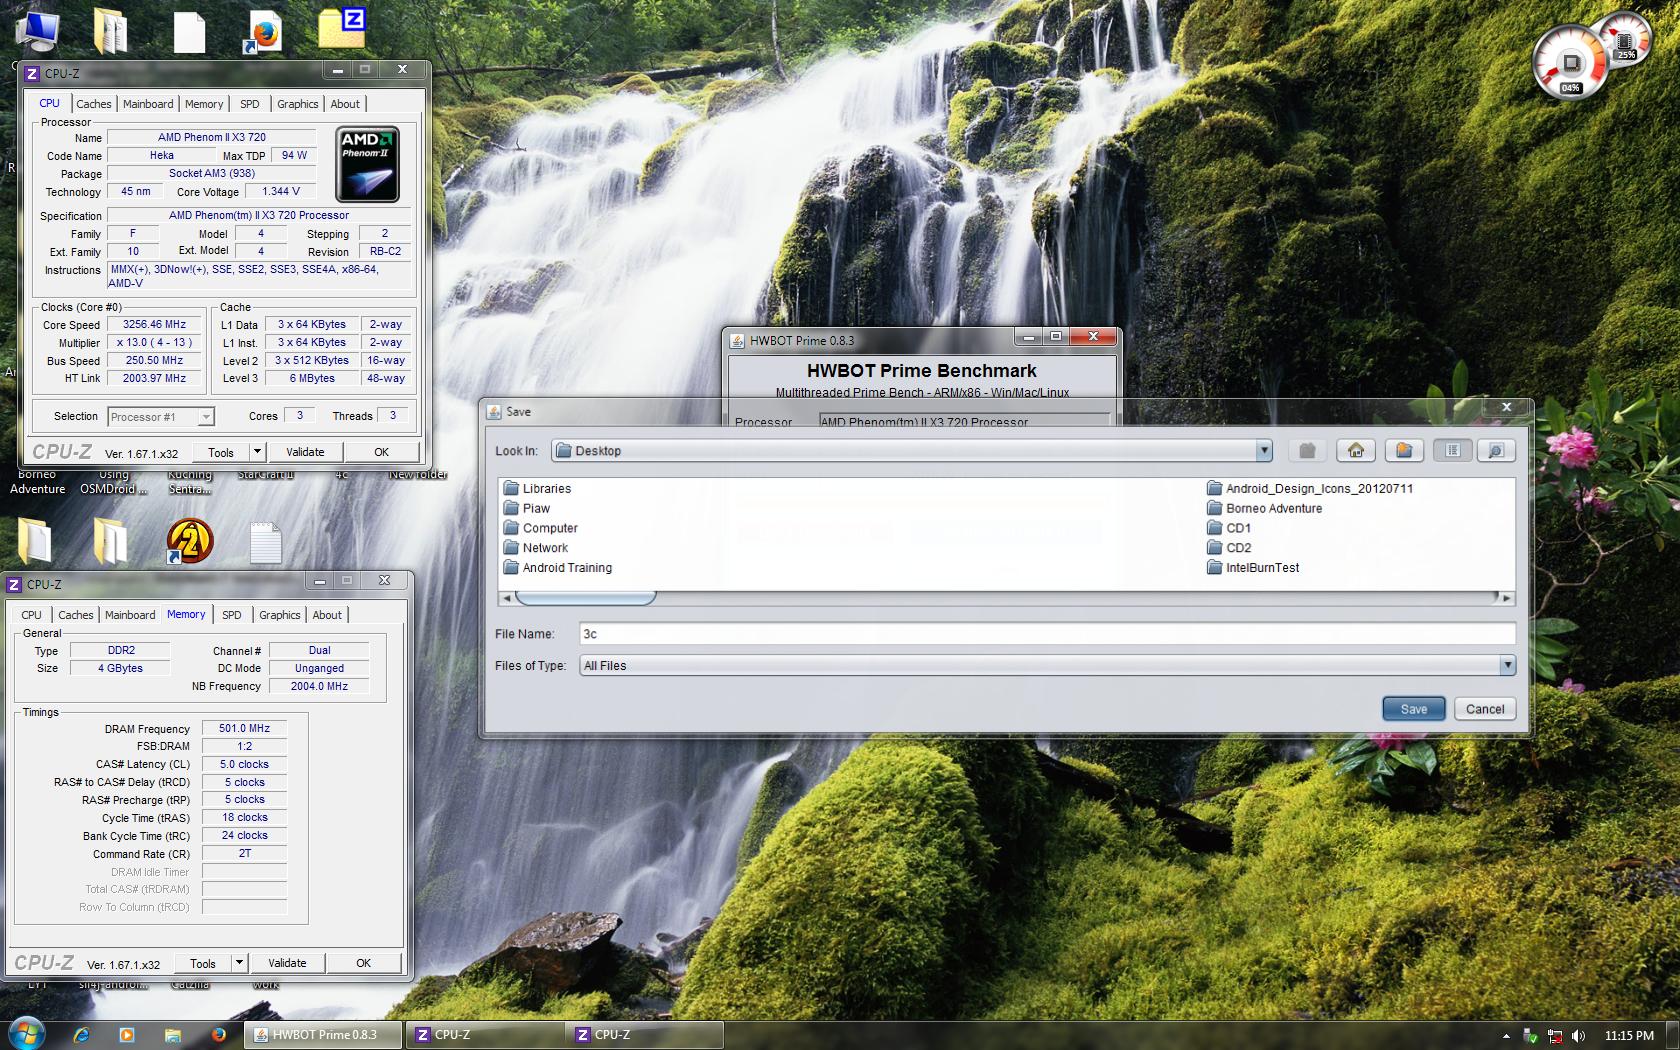Open Caches tab in top CPU-Z window

[94, 104]
